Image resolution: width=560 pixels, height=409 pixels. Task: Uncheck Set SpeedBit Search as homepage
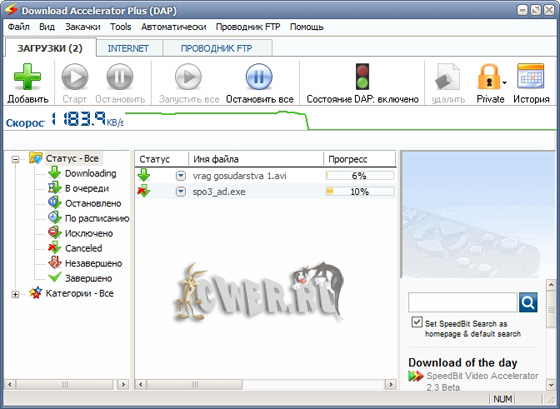click(416, 322)
